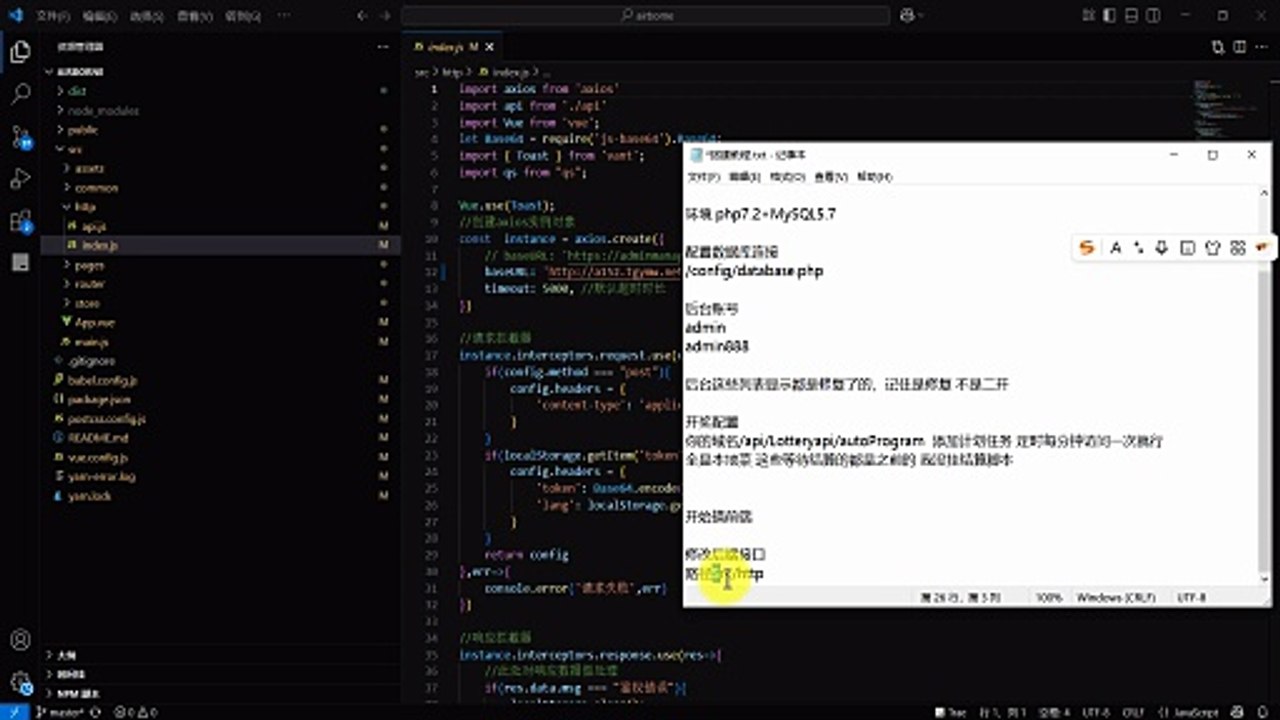This screenshot has width=1280, height=720.
Task: Collapse the http folder
Action: coord(220,207)
